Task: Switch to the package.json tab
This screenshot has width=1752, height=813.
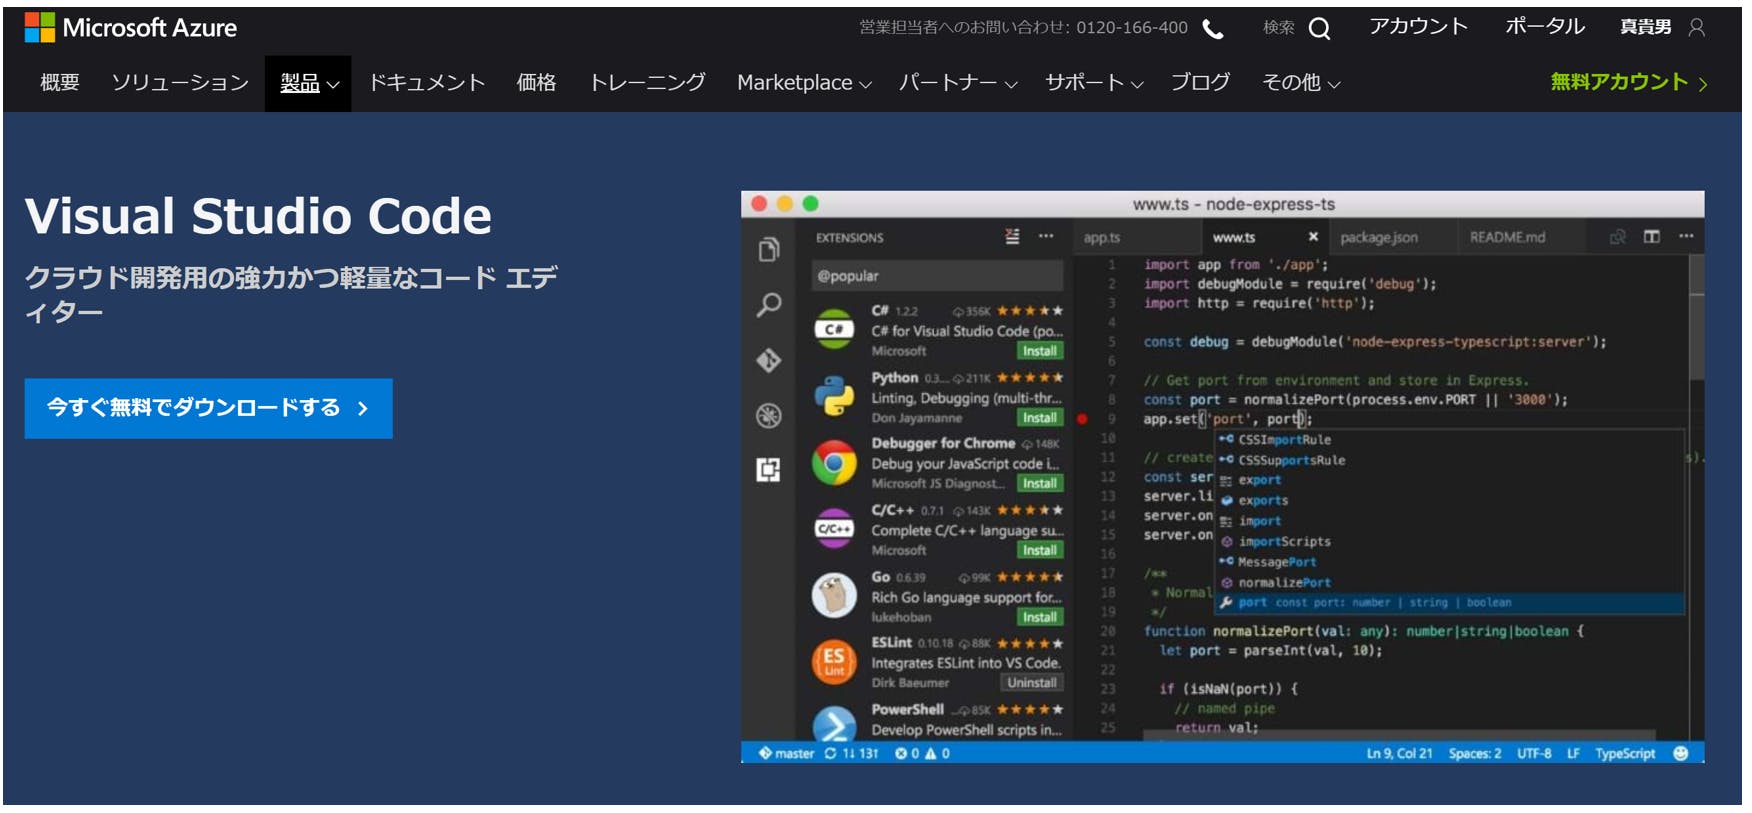Action: coord(1379,237)
